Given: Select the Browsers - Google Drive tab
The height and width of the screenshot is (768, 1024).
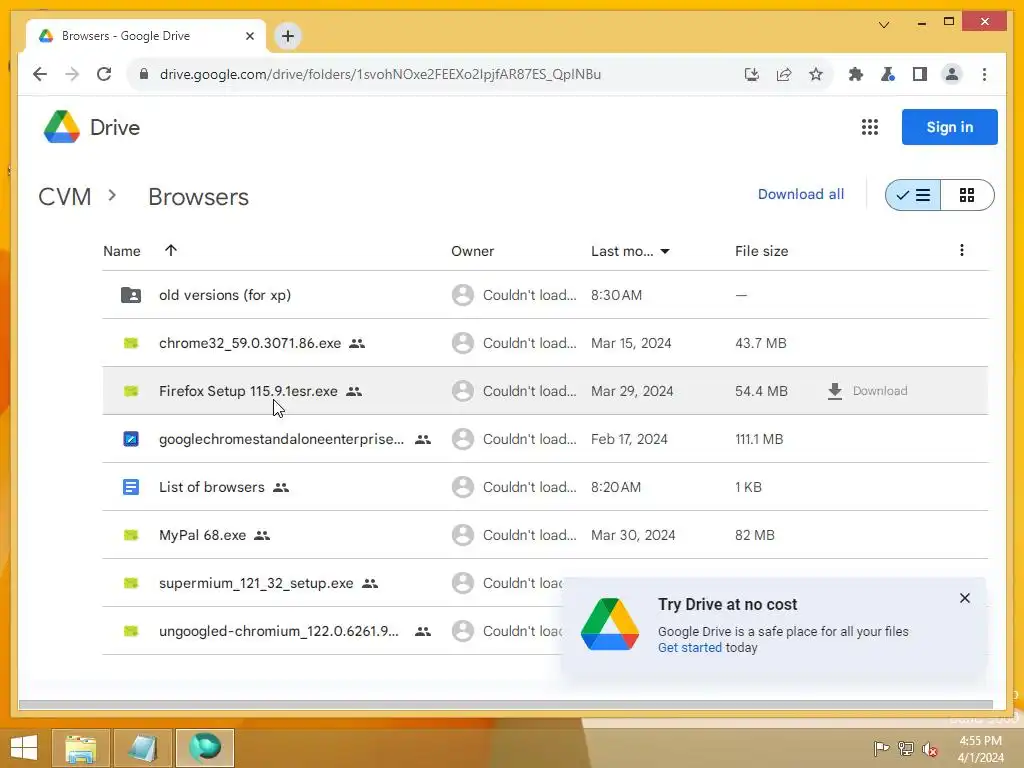Looking at the screenshot, I should coord(146,36).
